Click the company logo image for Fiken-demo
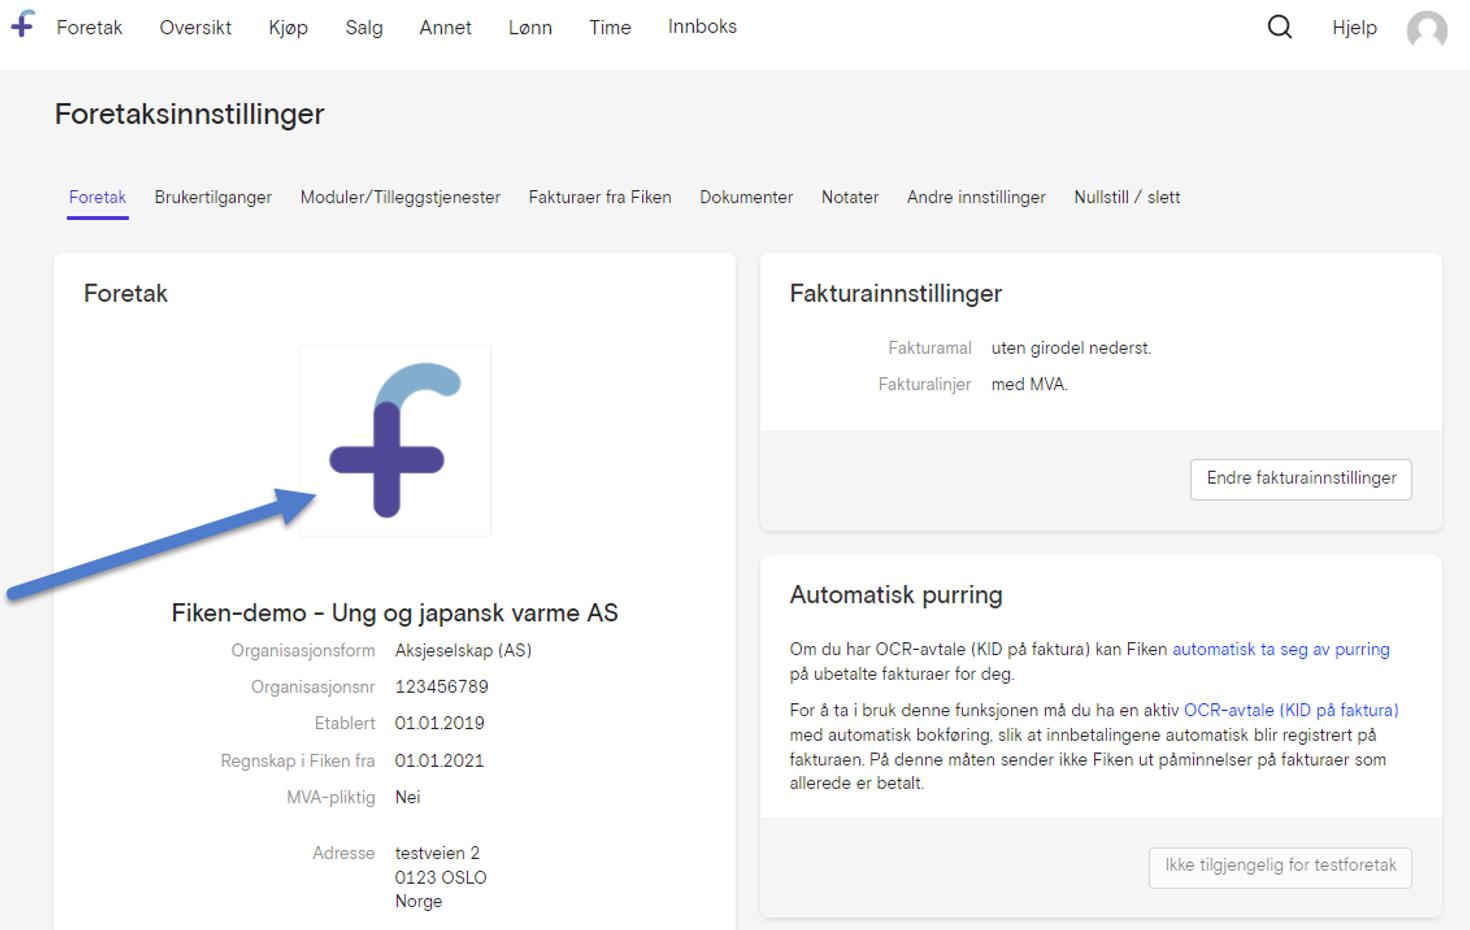 [394, 440]
